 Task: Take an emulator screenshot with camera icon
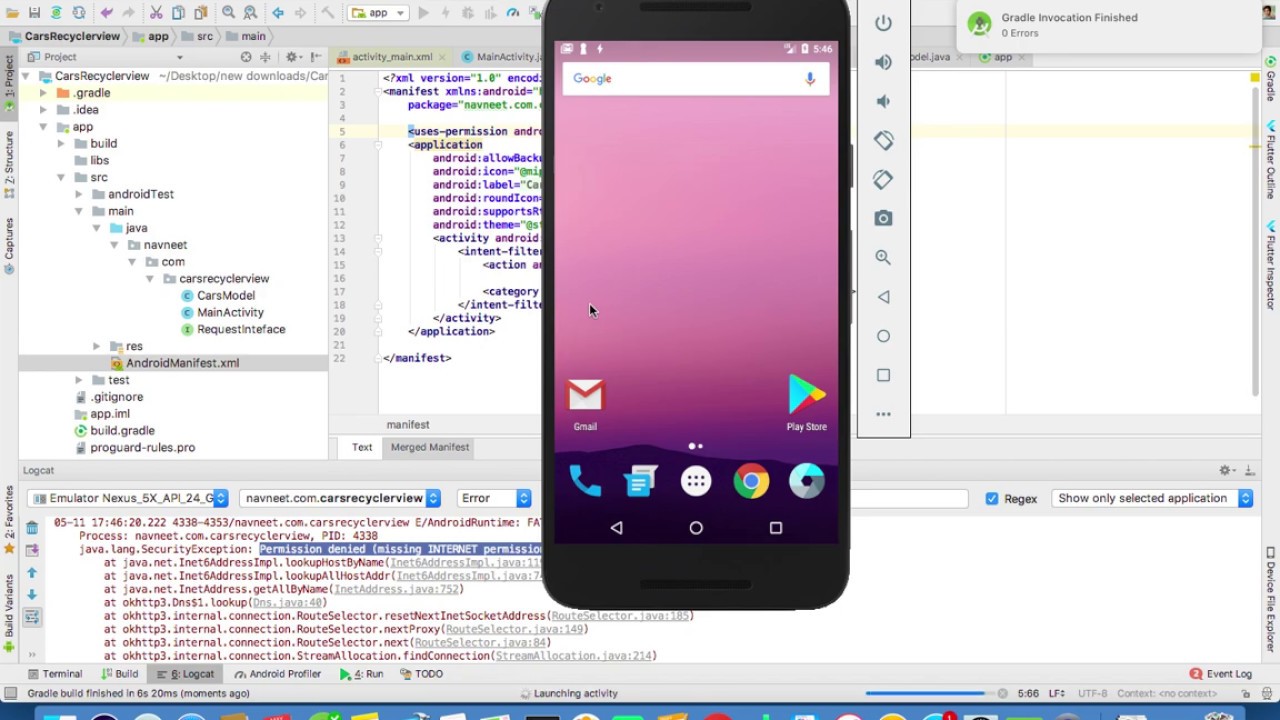coord(883,218)
